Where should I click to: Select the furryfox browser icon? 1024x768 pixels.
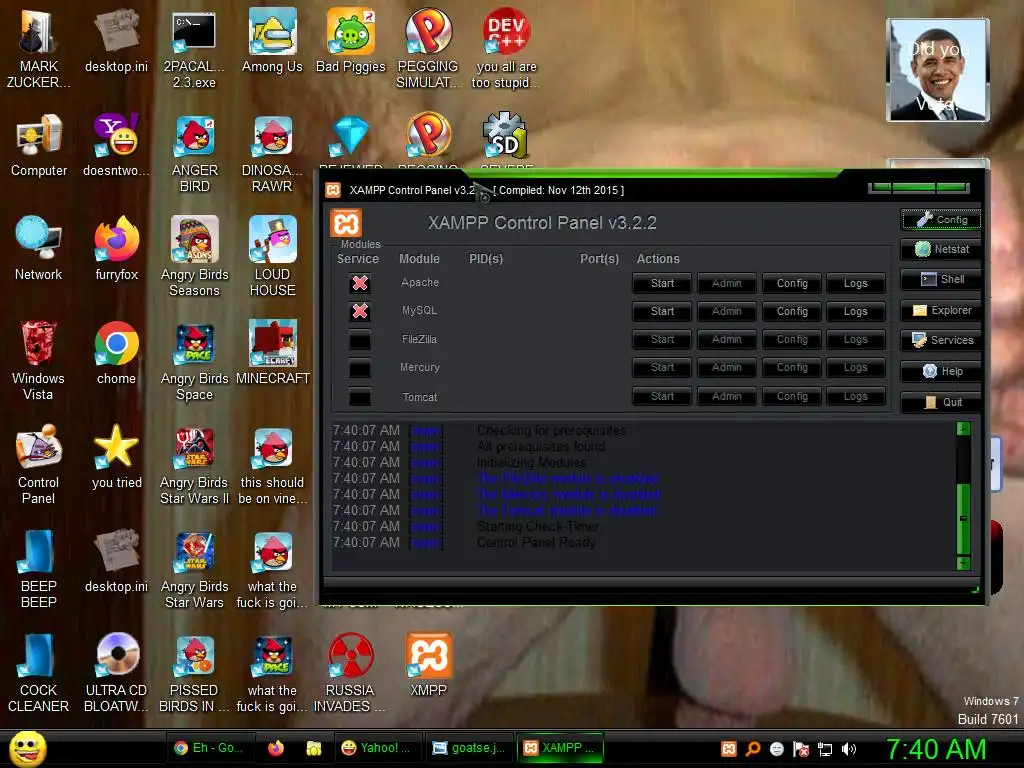(116, 249)
